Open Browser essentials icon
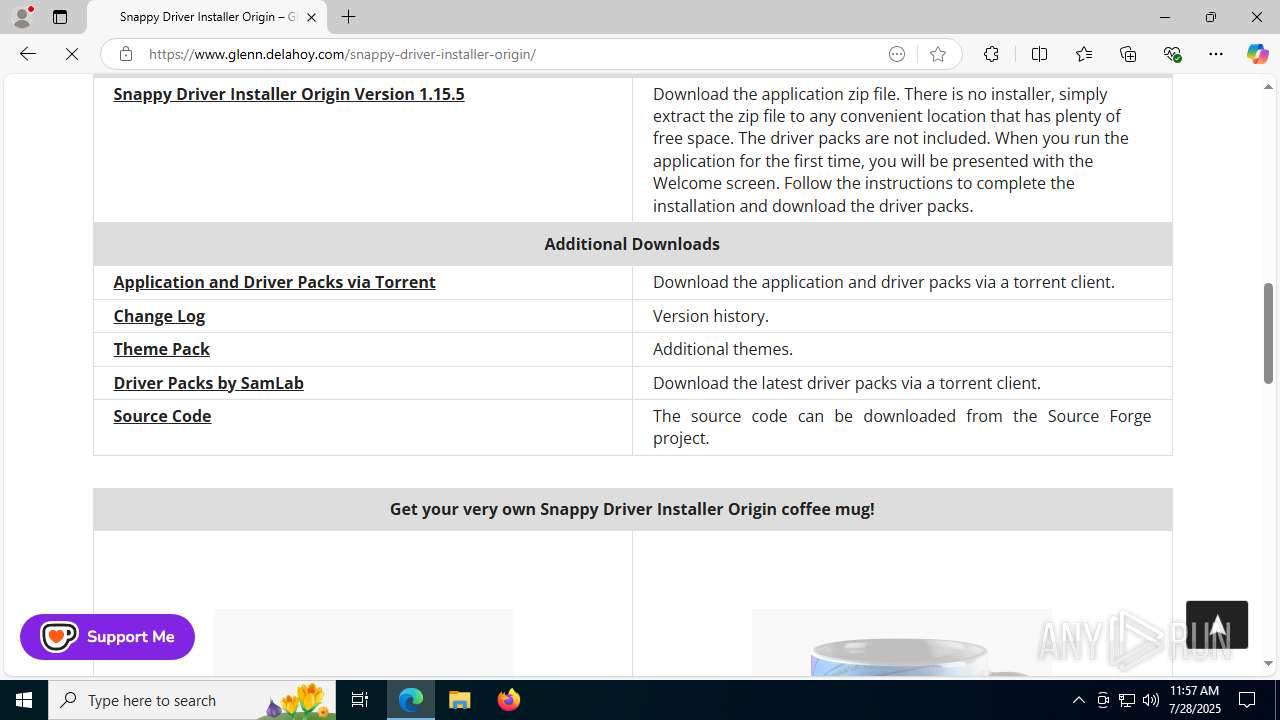 (1172, 54)
